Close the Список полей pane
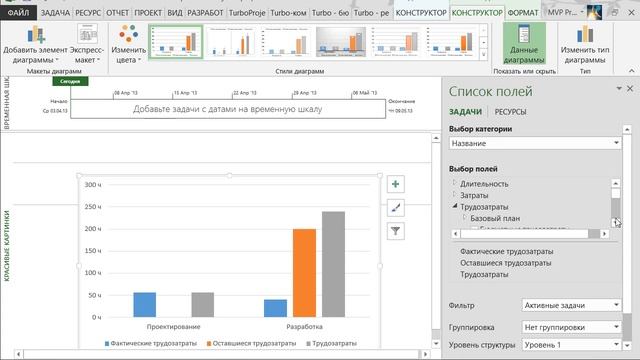 click(x=630, y=89)
